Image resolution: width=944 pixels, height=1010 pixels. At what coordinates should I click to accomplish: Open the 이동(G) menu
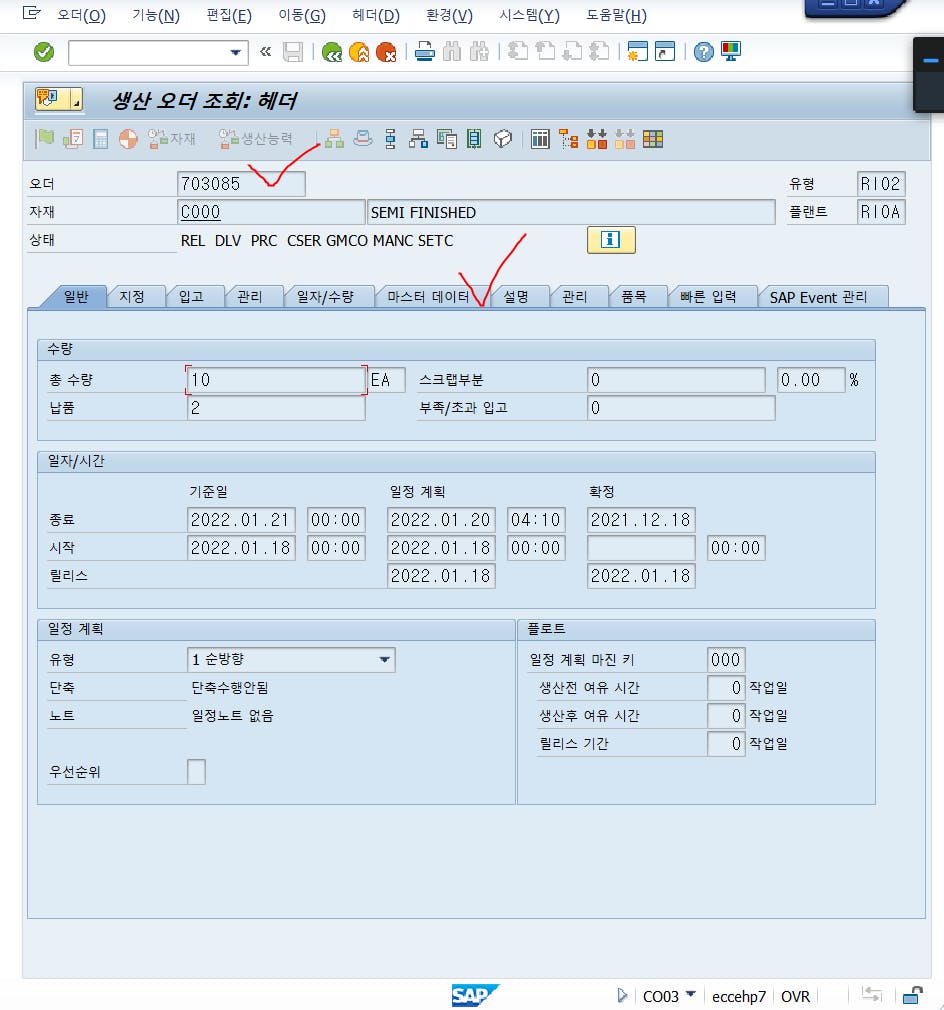302,15
